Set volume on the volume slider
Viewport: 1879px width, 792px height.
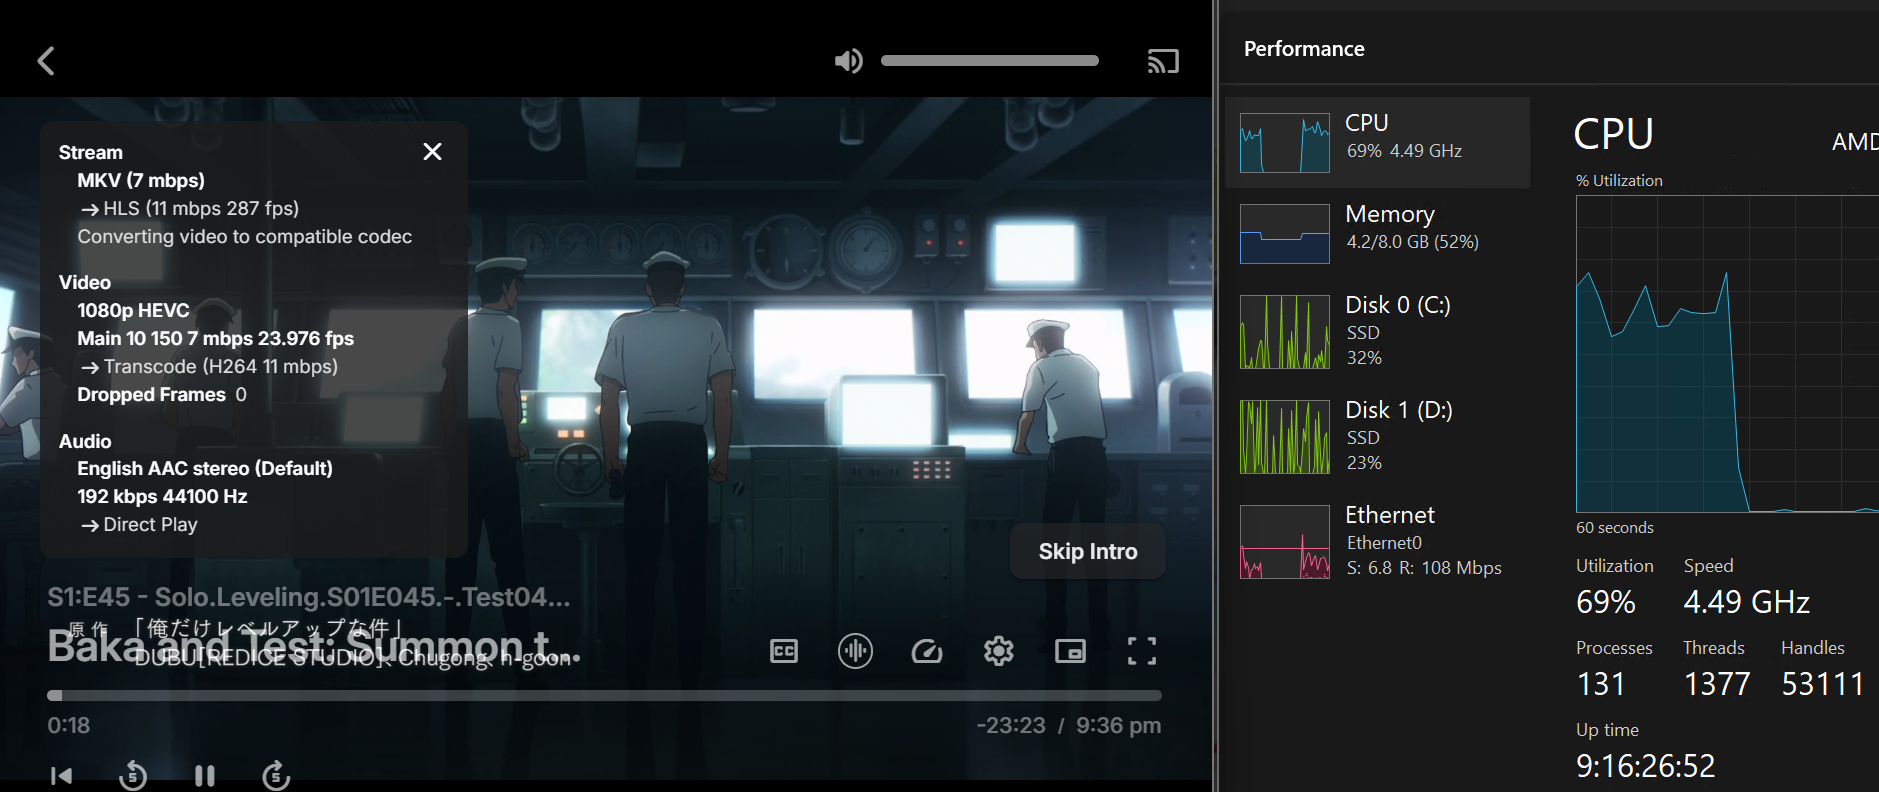tap(990, 61)
